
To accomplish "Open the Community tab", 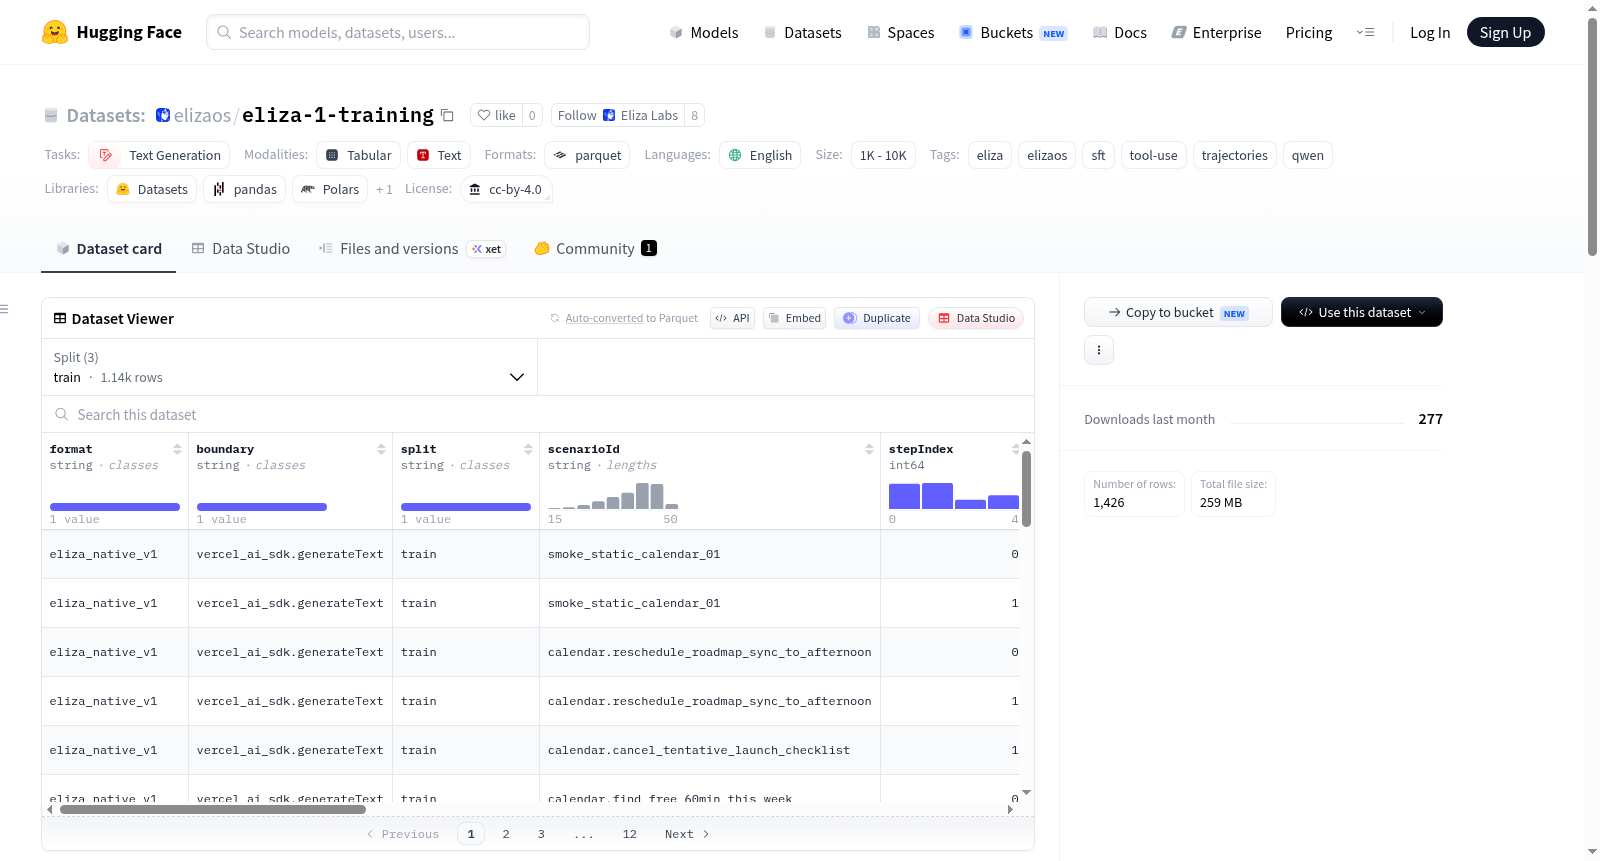I will (x=595, y=248).
